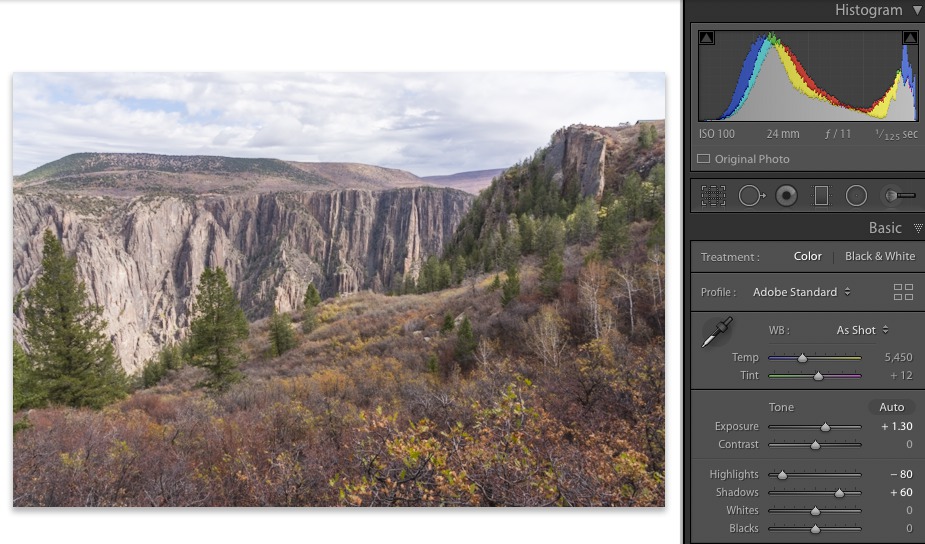925x544 pixels.
Task: Select the Red Eye Correction tool
Action: [x=786, y=195]
